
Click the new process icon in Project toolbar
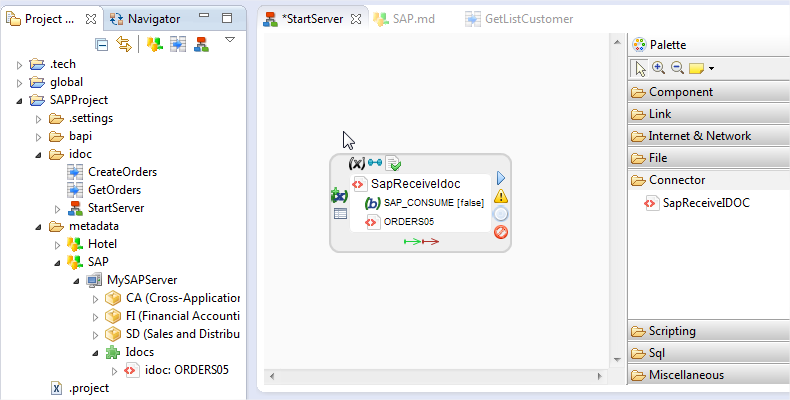pos(202,44)
